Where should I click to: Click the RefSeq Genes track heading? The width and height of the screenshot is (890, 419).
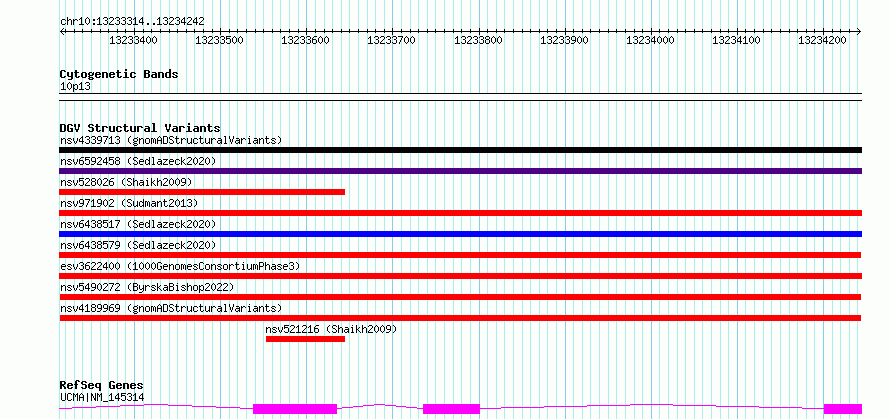click(101, 386)
